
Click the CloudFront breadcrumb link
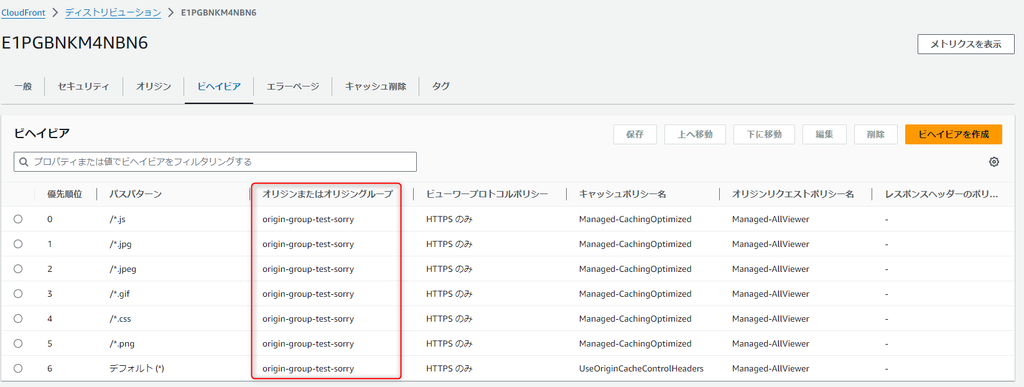click(23, 12)
